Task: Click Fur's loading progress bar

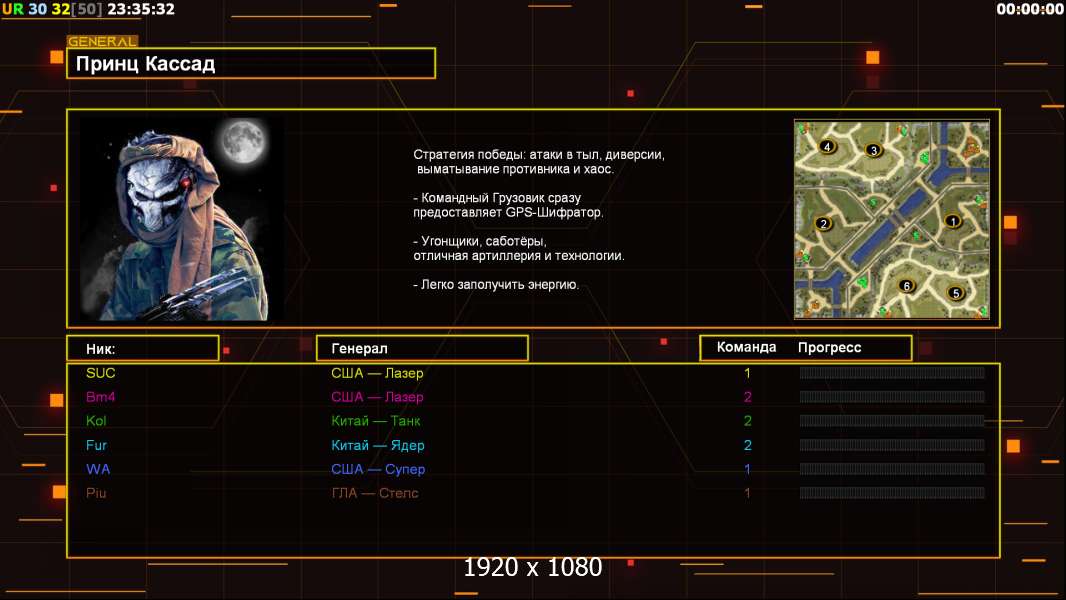Action: click(892, 445)
